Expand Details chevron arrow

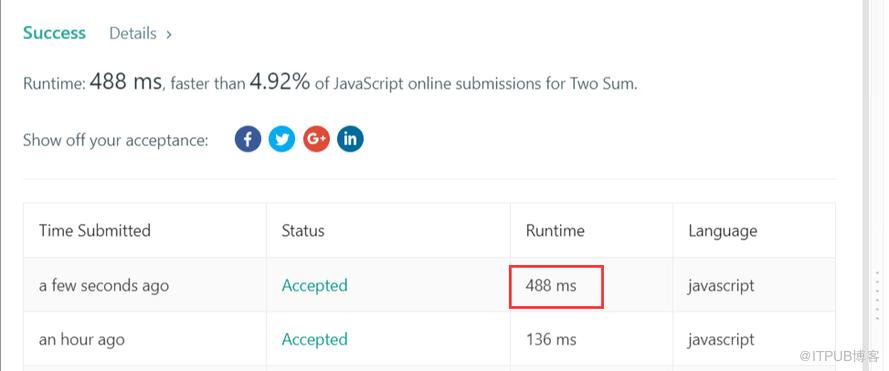pos(169,35)
